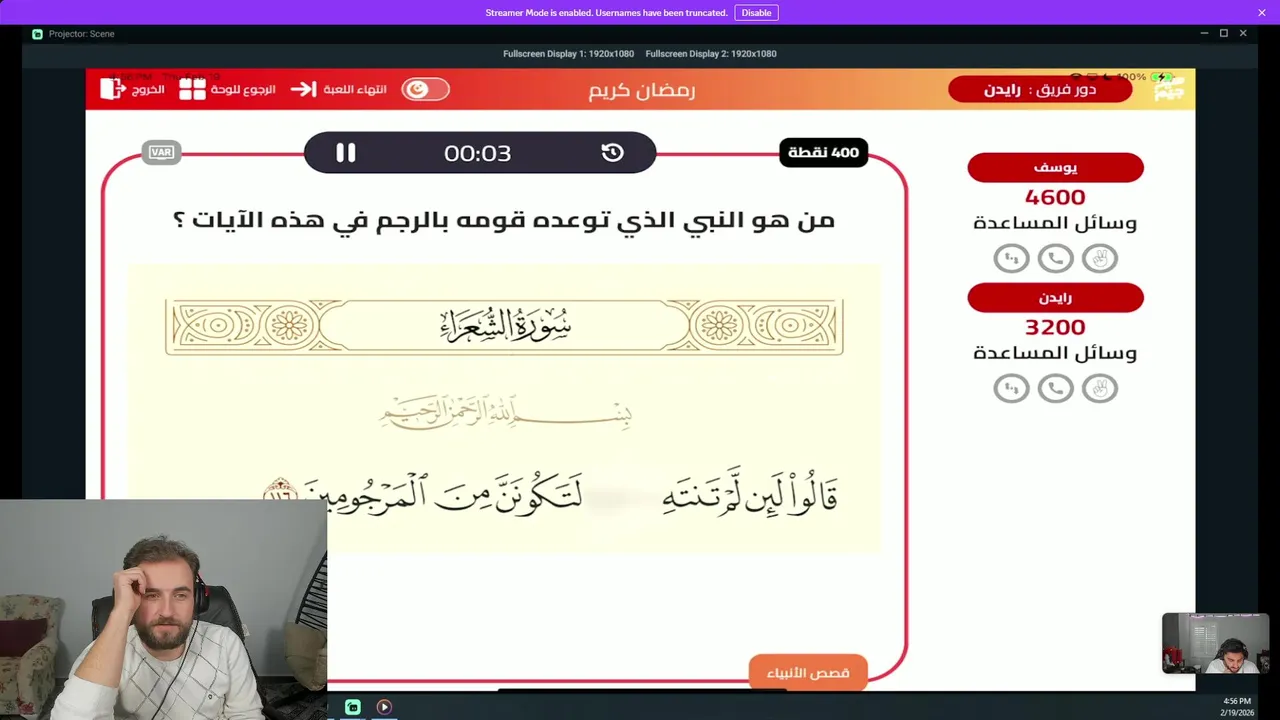This screenshot has height=720, width=1280.
Task: Click the رمضان كريم header title
Action: (x=641, y=90)
